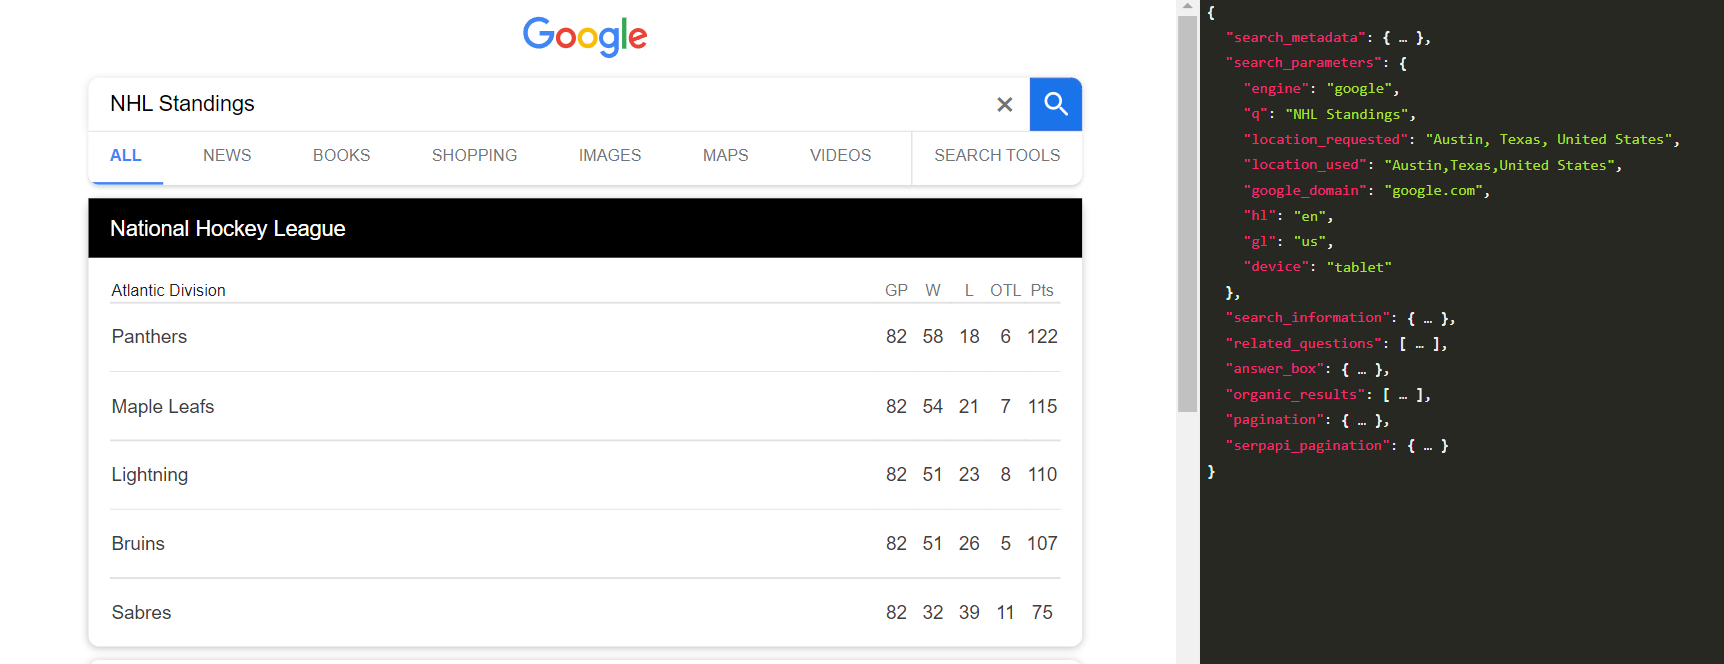Open the MAPS search tab
The image size is (1724, 664).
pos(725,155)
